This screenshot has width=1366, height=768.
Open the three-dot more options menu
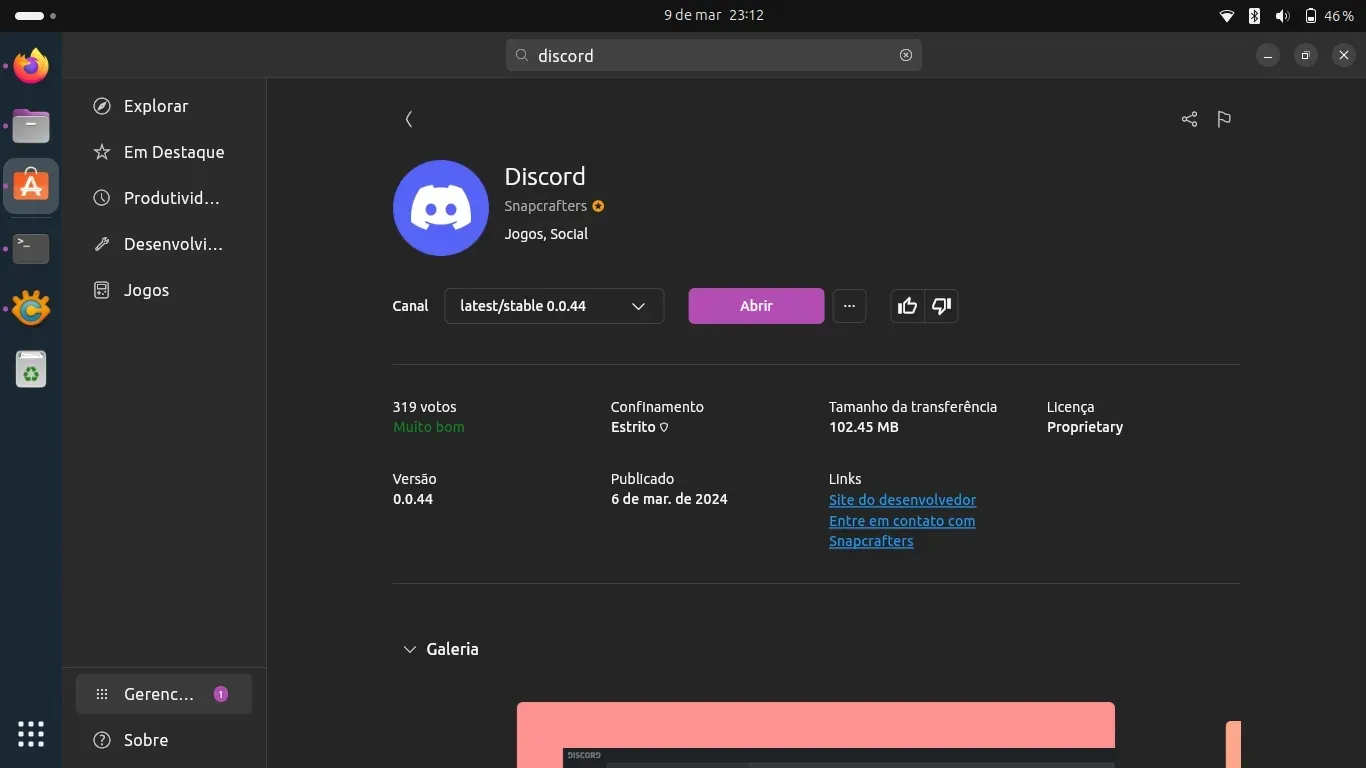tap(849, 306)
